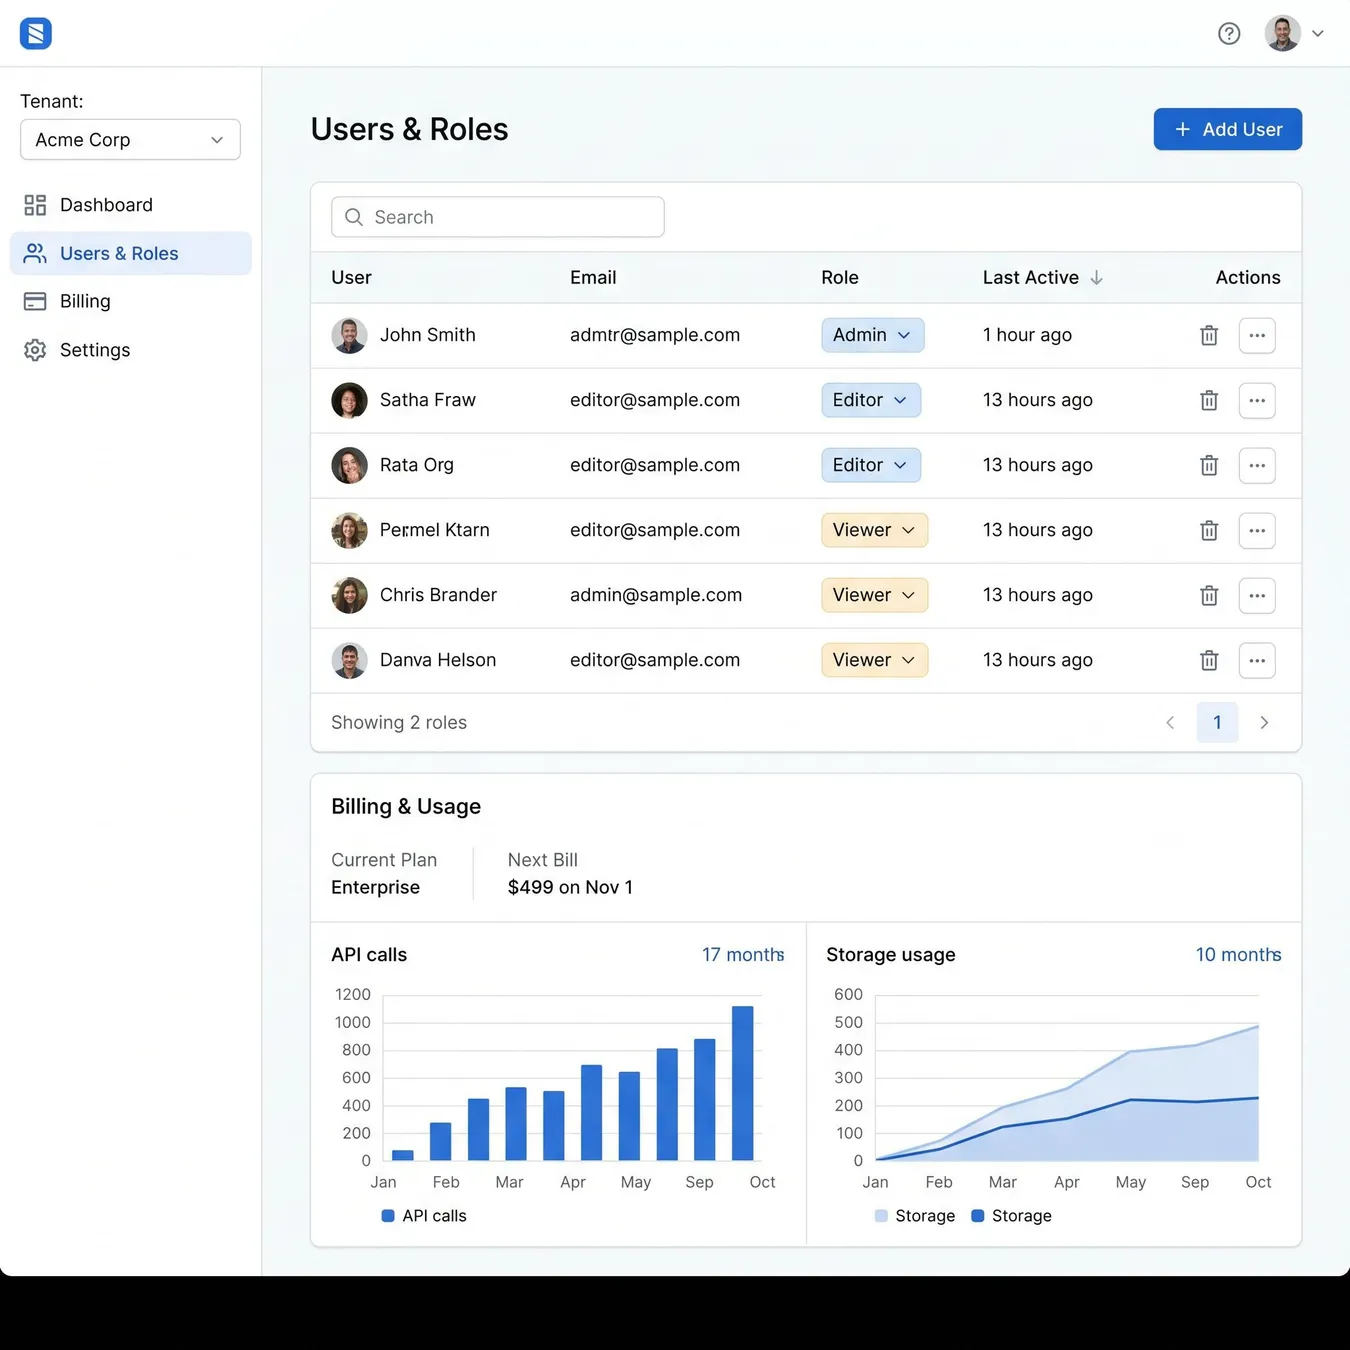Click the Users & Roles people icon
The width and height of the screenshot is (1350, 1350).
point(35,254)
